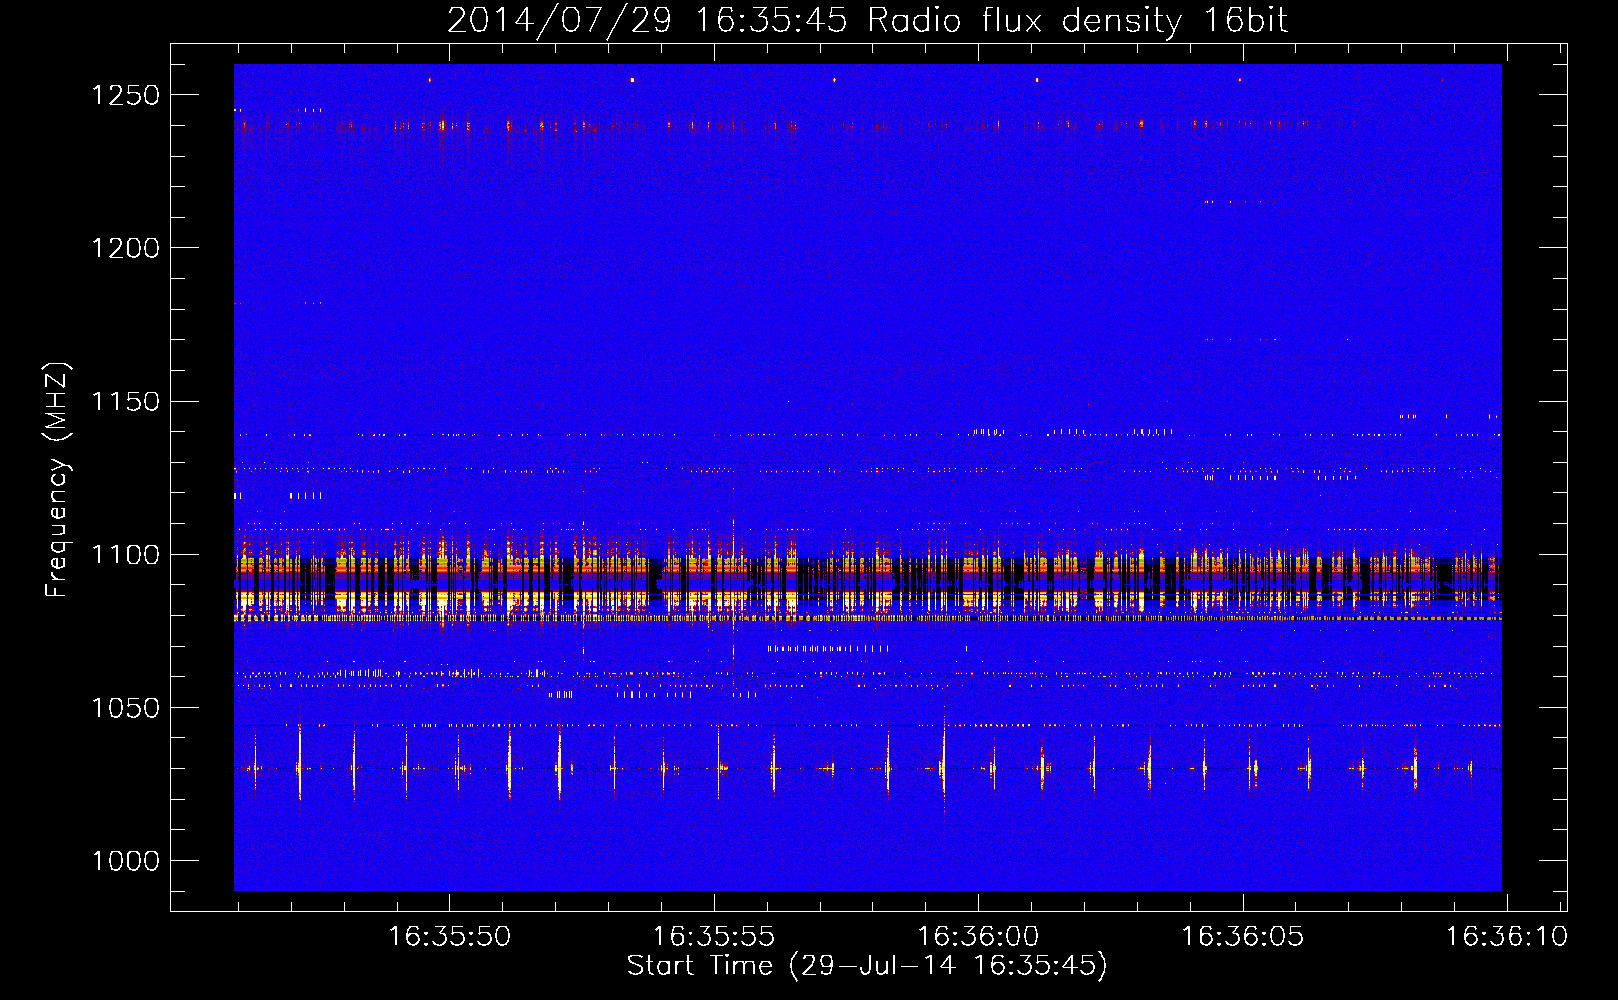The height and width of the screenshot is (1000, 1618).
Task: Click the 16:36:05 time tick label
Action: point(1243,937)
